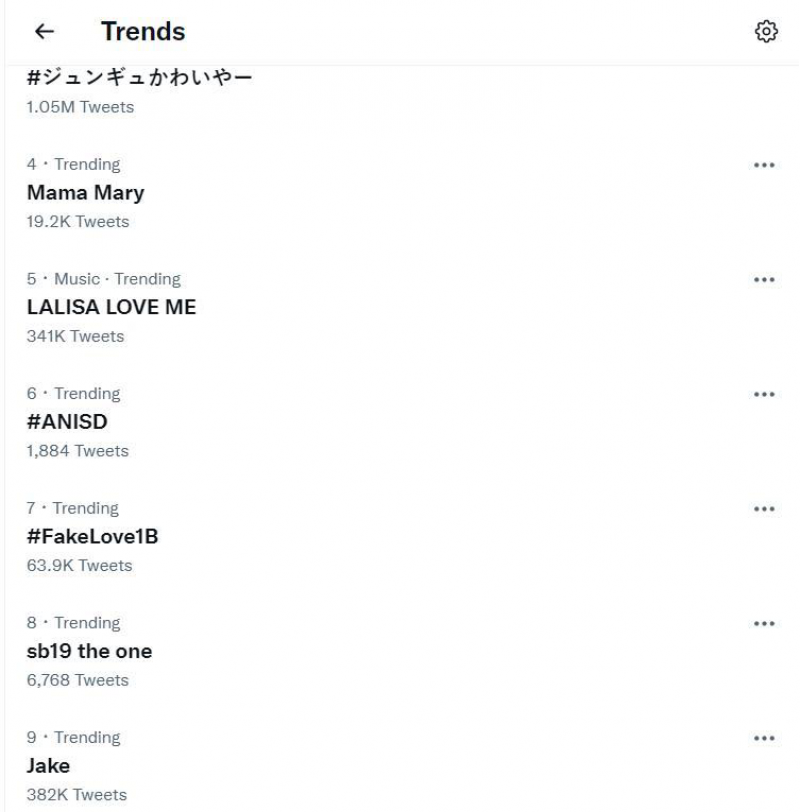
Task: View the #FakeLove1B hashtag trend
Action: 92,537
